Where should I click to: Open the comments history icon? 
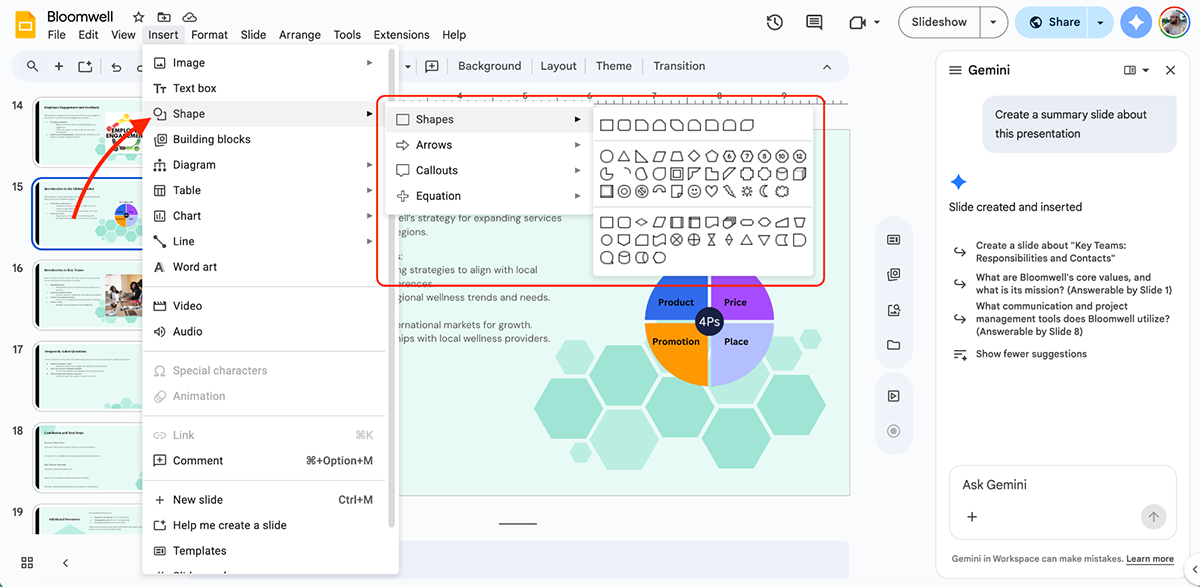click(814, 21)
